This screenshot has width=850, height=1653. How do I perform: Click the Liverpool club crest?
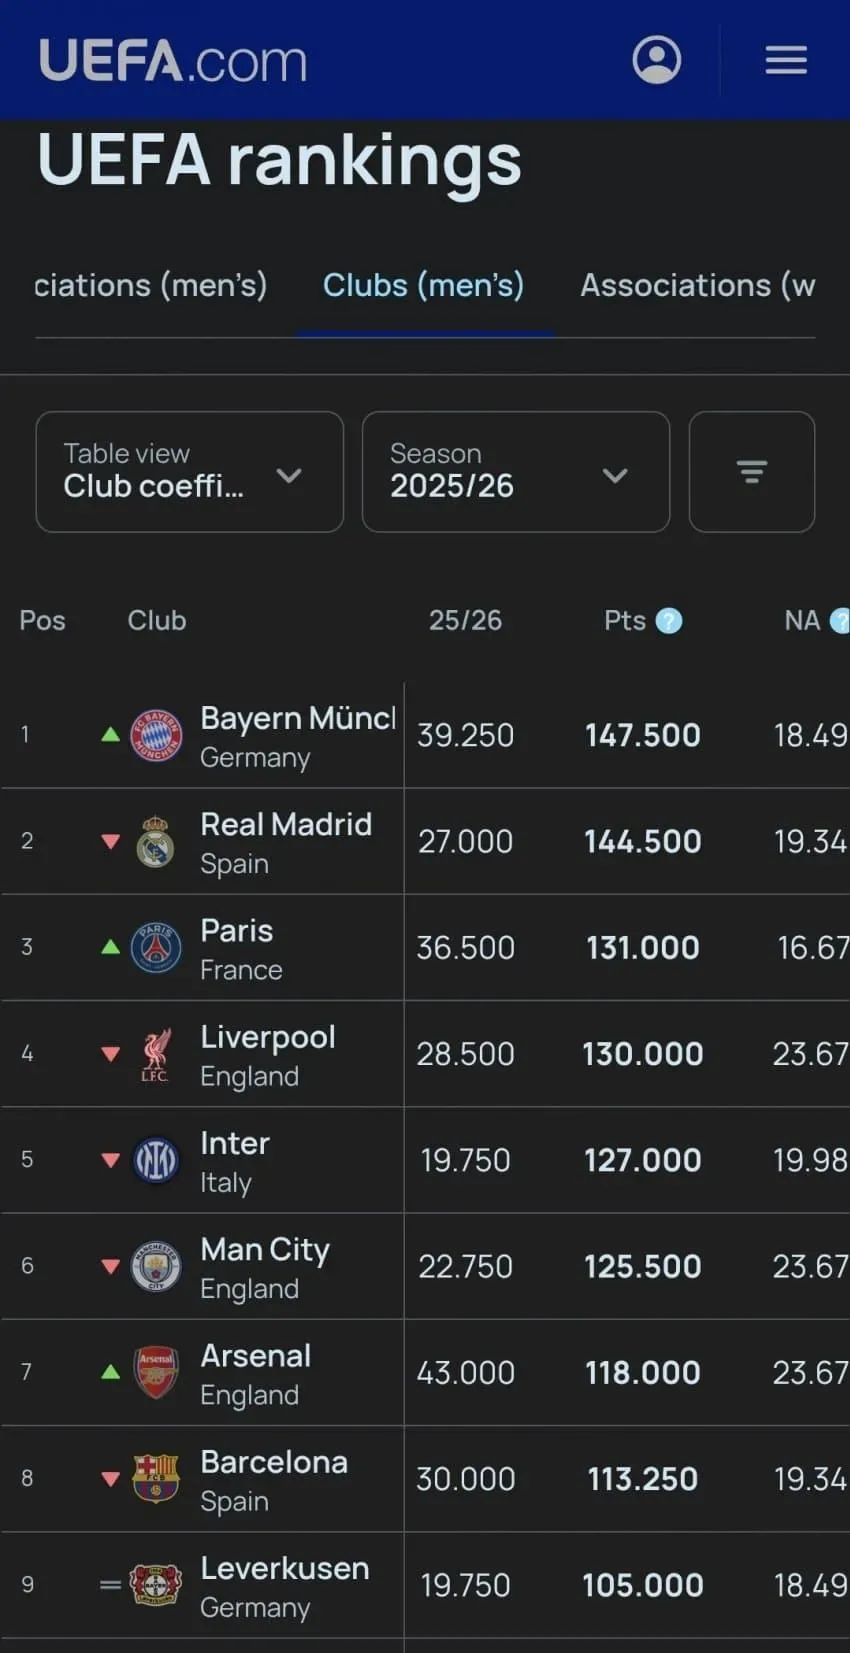[156, 1054]
